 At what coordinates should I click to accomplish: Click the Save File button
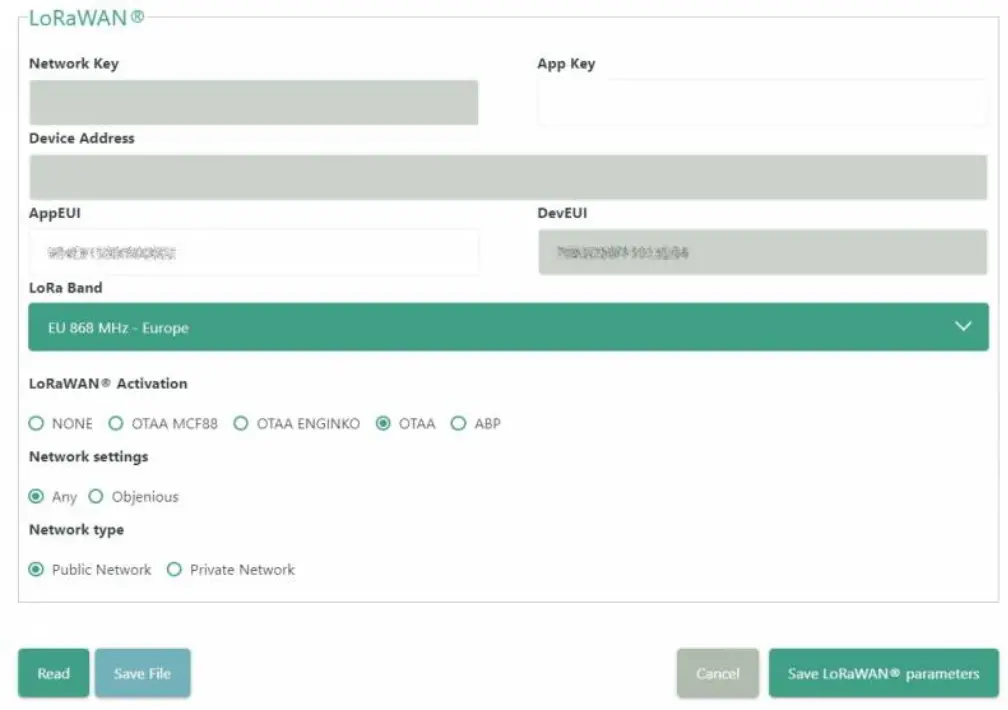coord(143,673)
